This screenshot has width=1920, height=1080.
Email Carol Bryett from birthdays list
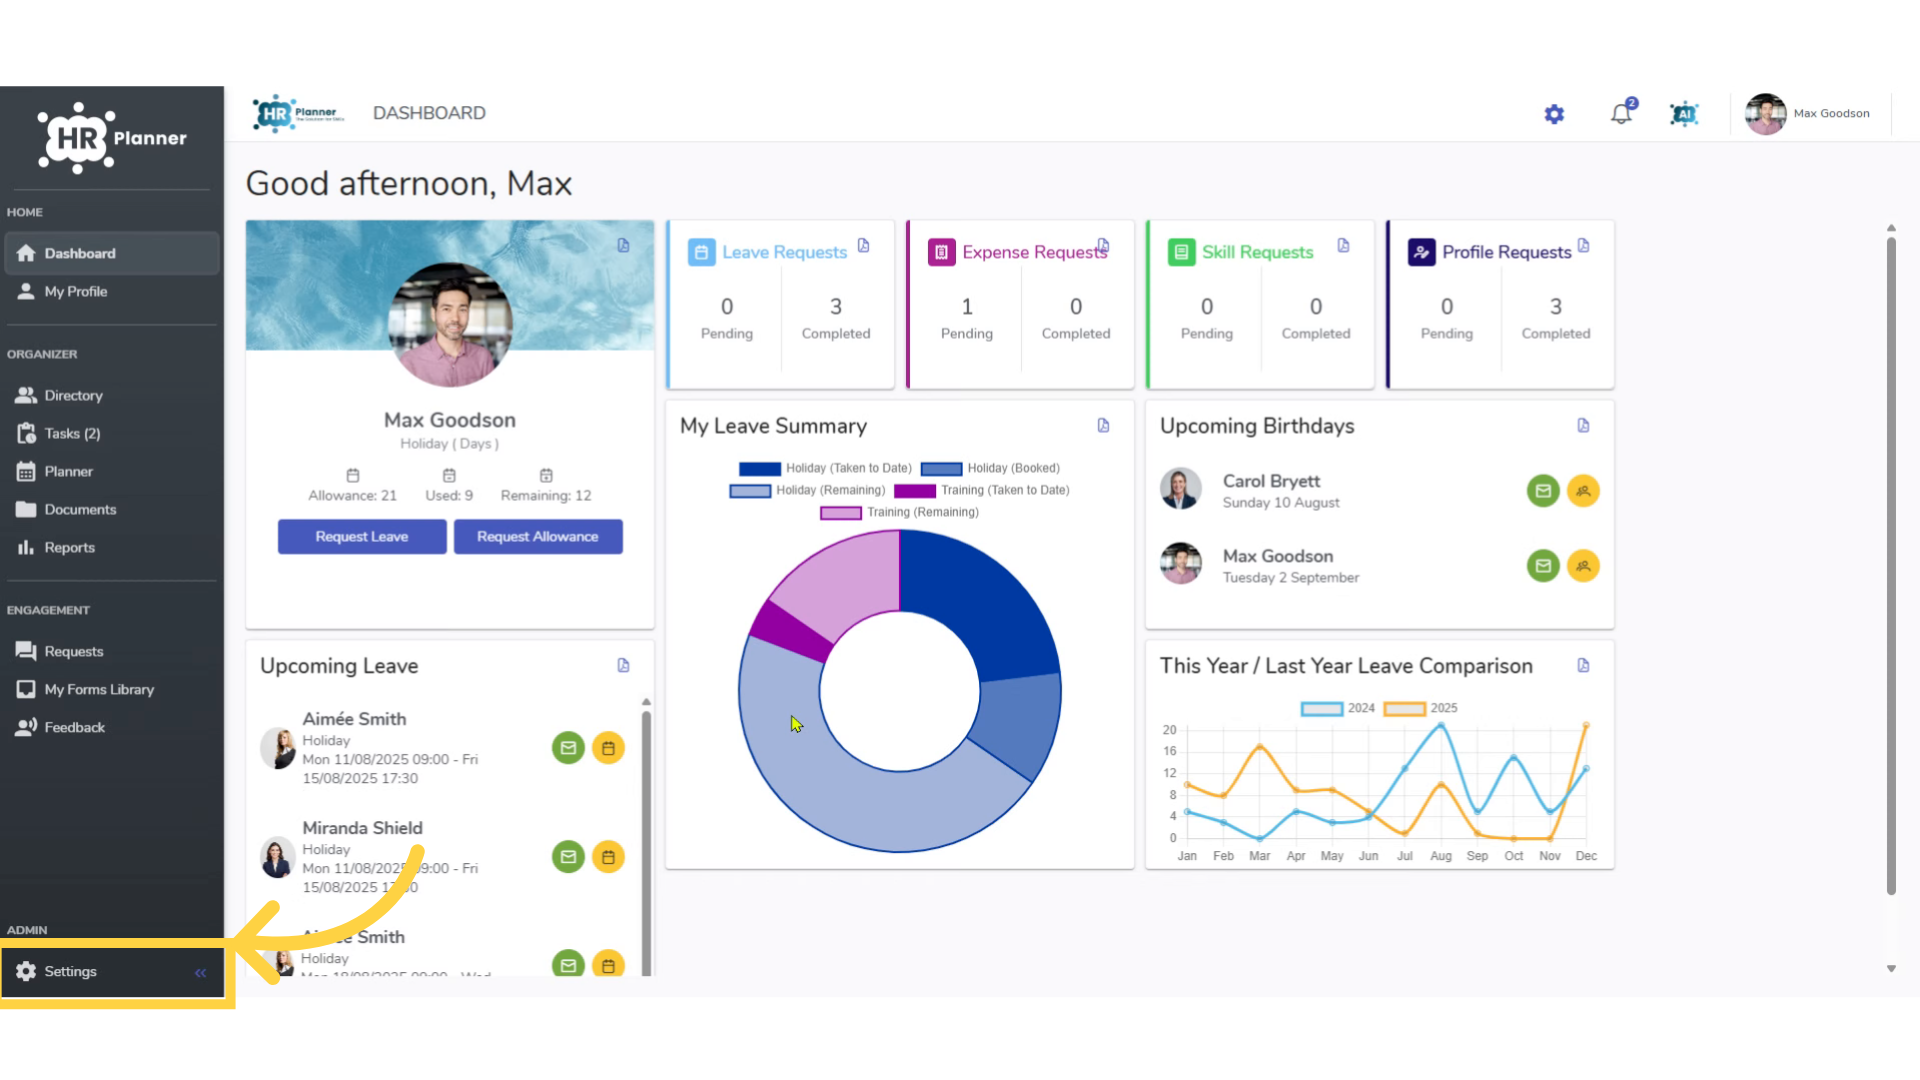point(1543,491)
